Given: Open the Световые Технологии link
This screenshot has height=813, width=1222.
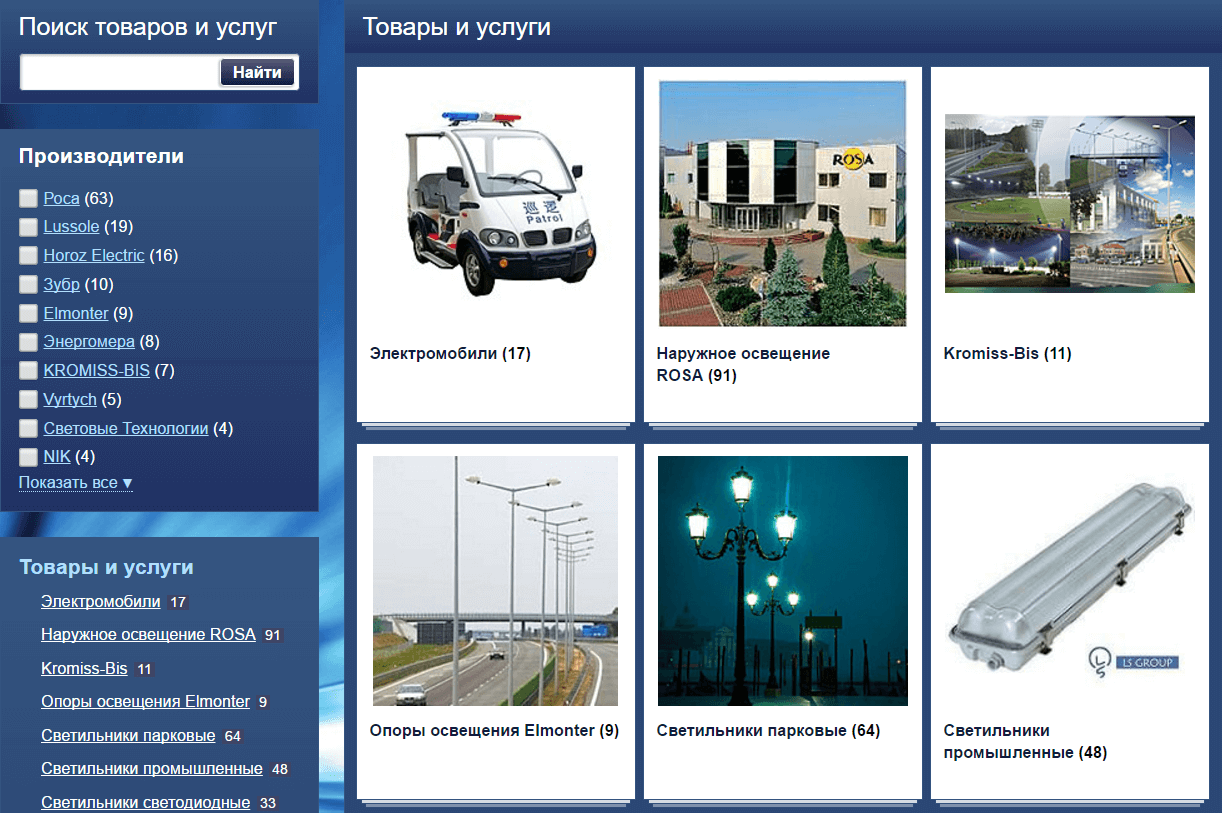Looking at the screenshot, I should pyautogui.click(x=126, y=428).
